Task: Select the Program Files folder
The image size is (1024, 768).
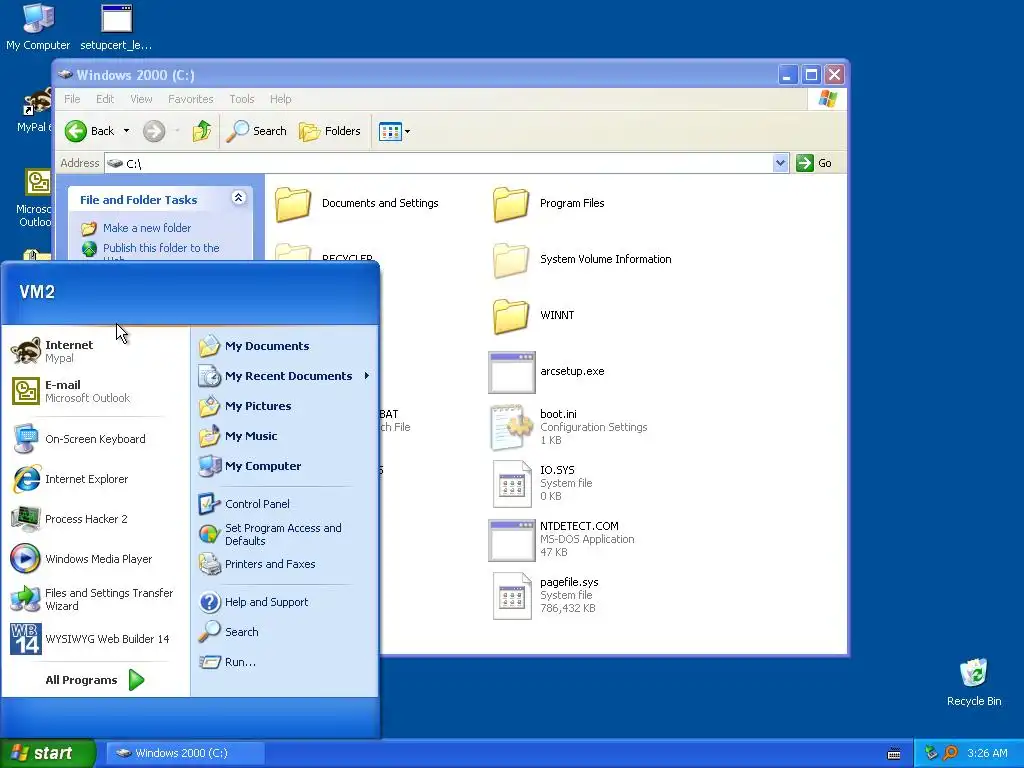Action: pyautogui.click(x=549, y=203)
